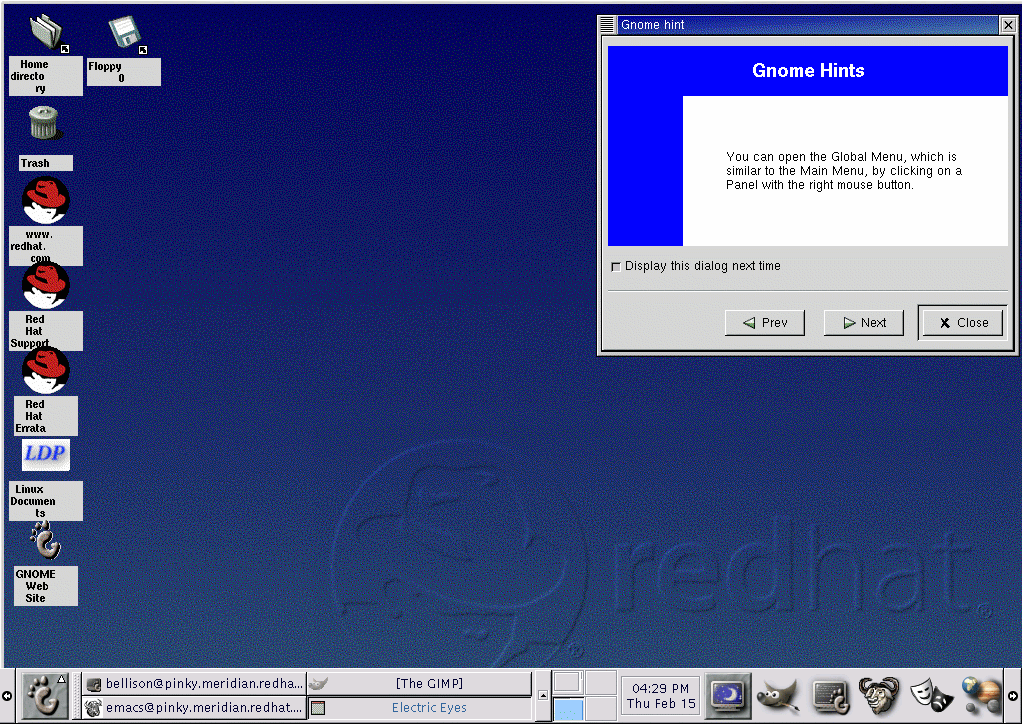Switch to the Electric Eyes task
The width and height of the screenshot is (1022, 724).
[x=419, y=708]
